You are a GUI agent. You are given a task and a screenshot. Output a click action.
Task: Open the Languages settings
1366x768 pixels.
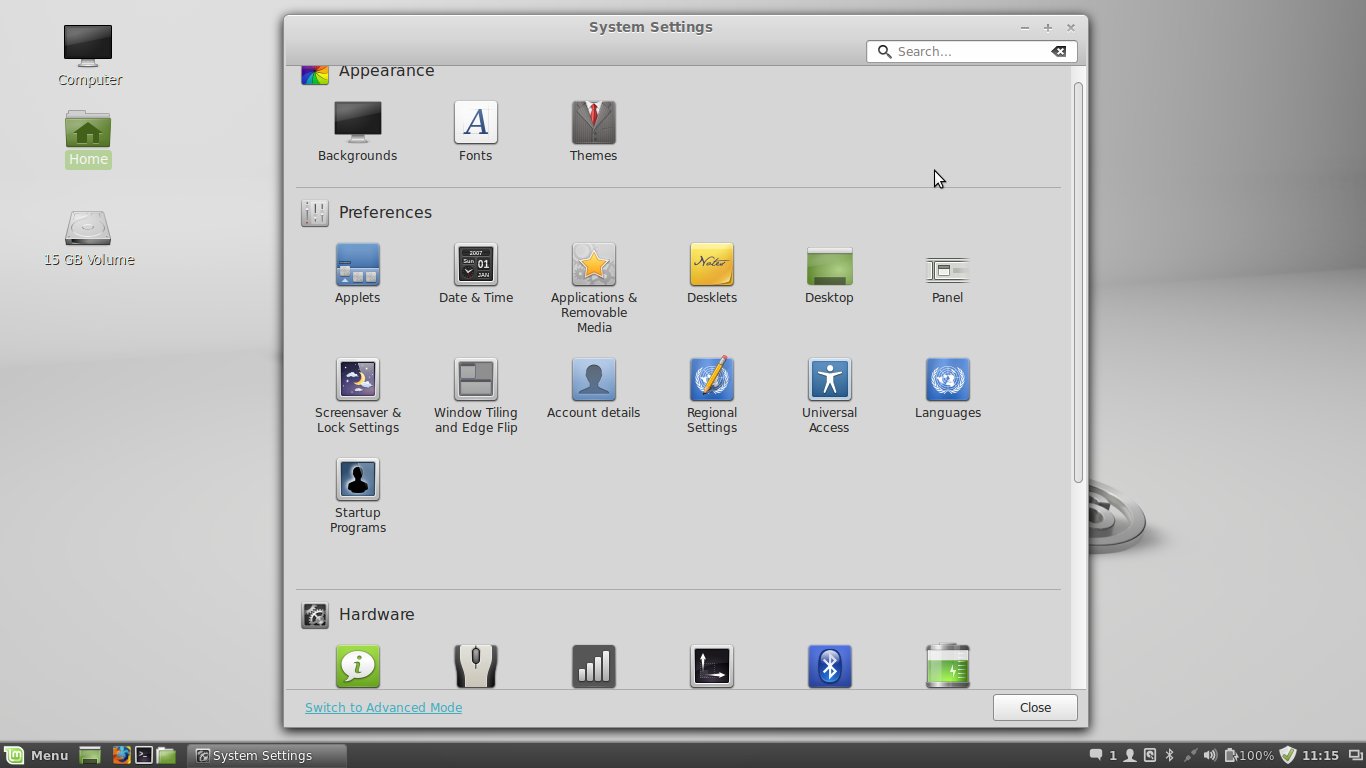click(947, 381)
